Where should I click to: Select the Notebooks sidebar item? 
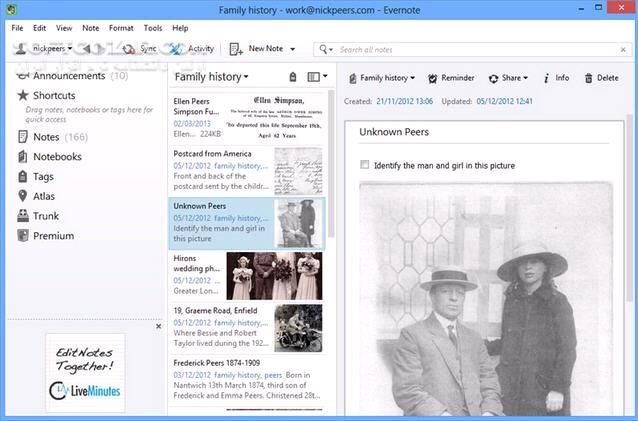point(57,157)
